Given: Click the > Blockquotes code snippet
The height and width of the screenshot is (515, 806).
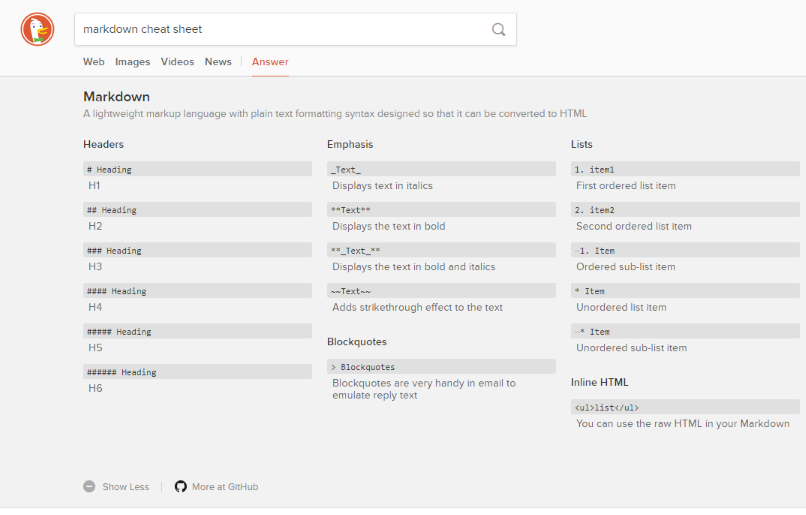Looking at the screenshot, I should point(363,367).
